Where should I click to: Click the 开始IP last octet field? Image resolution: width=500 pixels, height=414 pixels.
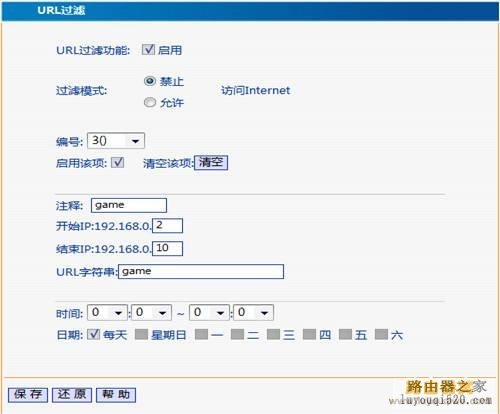tap(167, 226)
